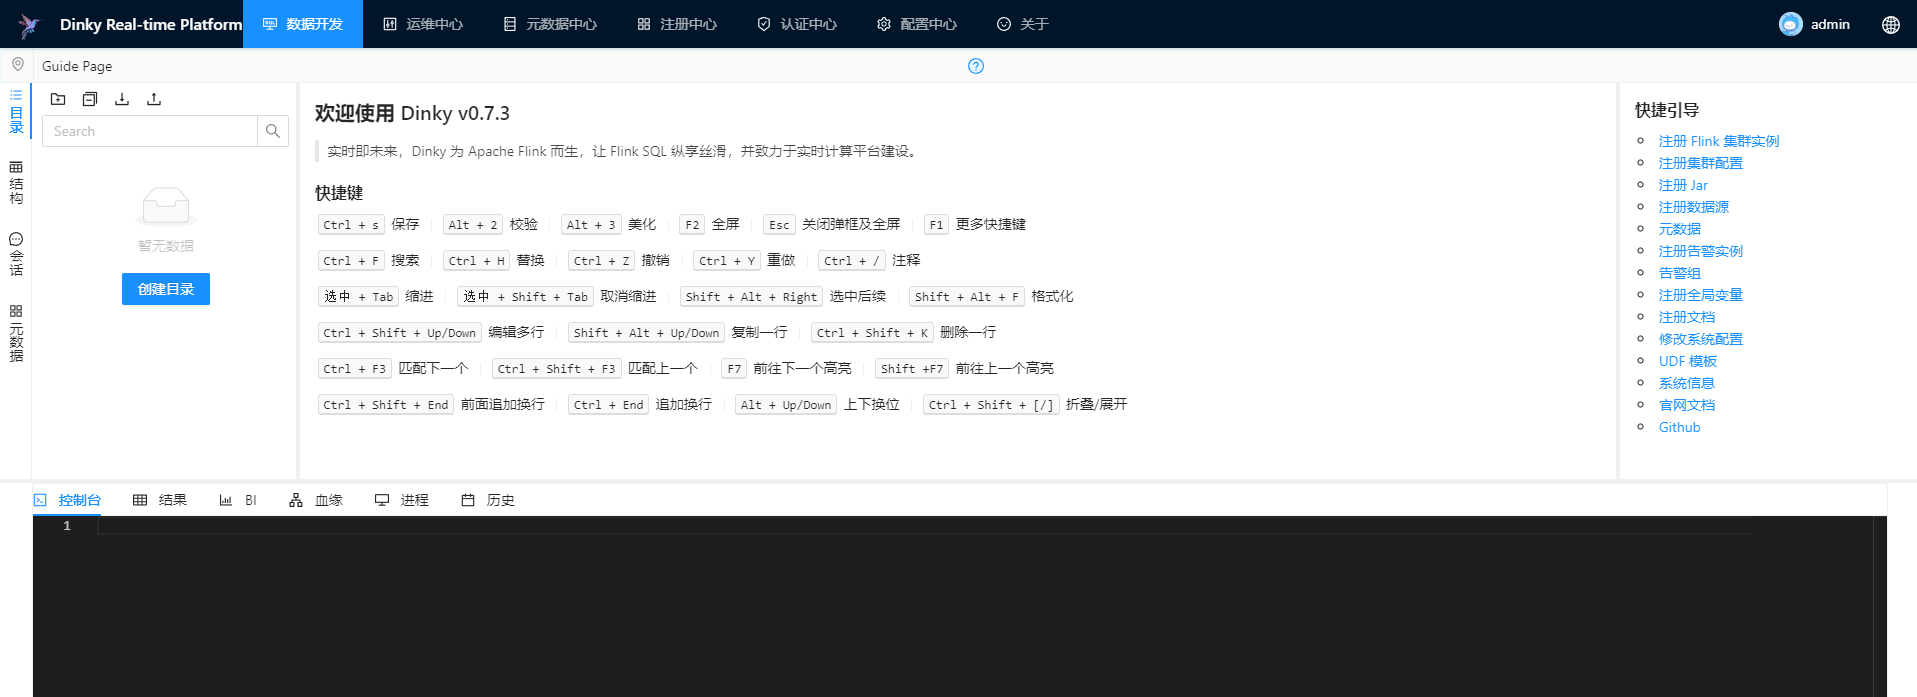Switch to the 血缘 bottom tab
This screenshot has width=1917, height=697.
316,500
